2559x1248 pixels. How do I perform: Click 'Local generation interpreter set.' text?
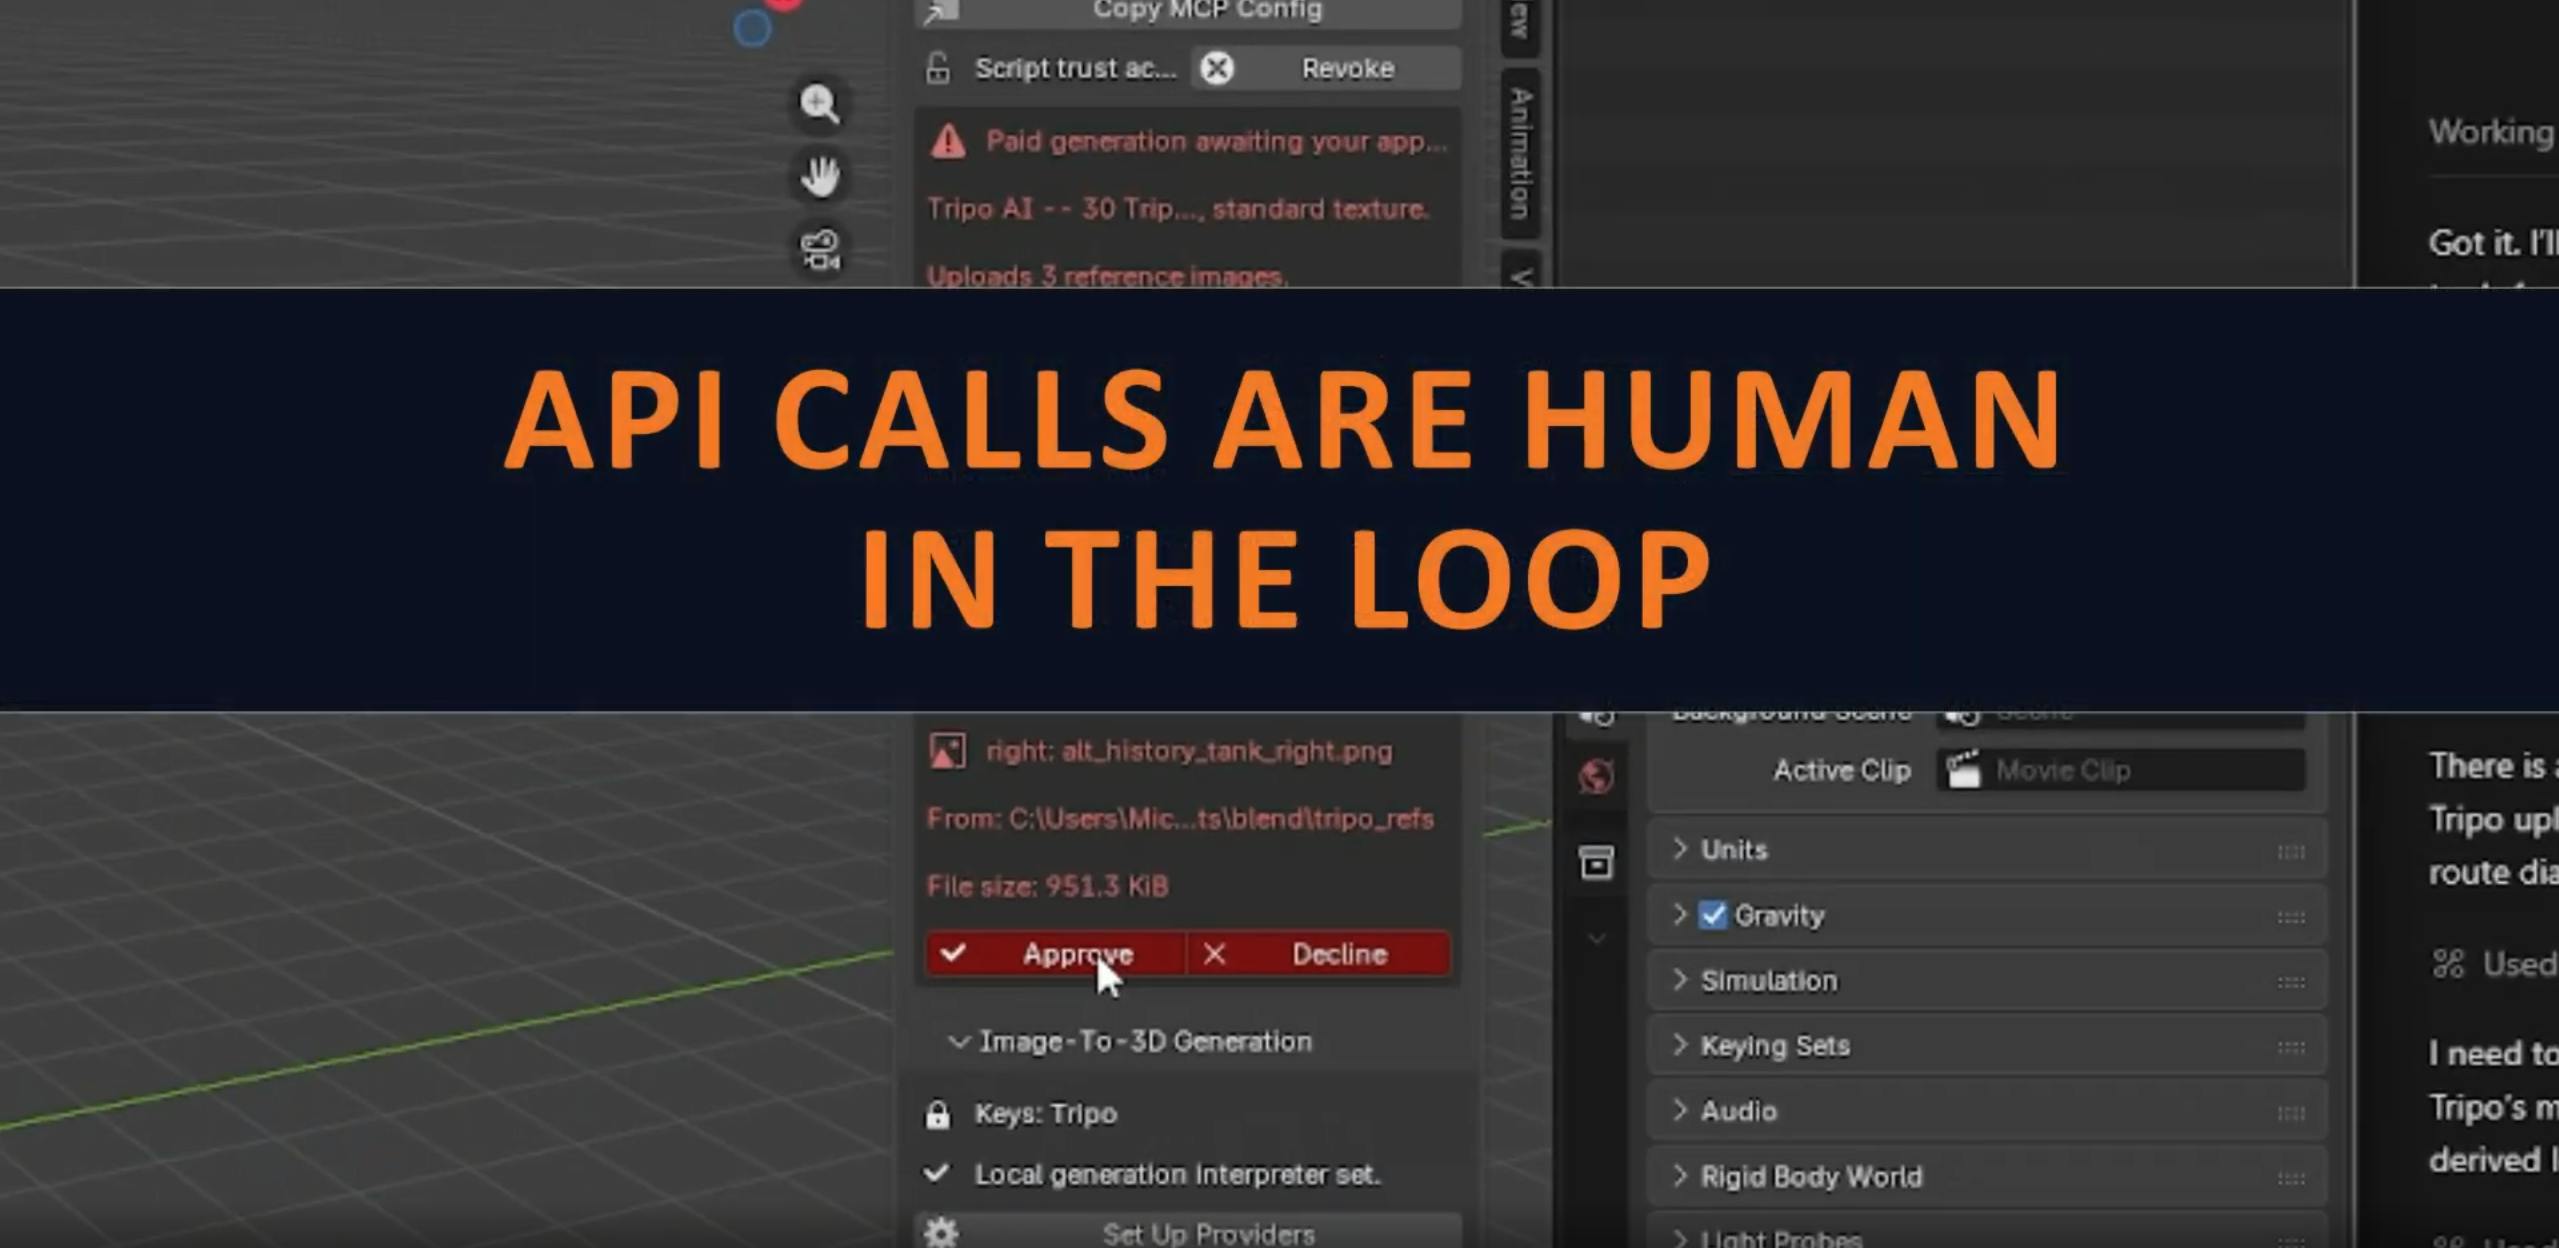[1178, 1174]
